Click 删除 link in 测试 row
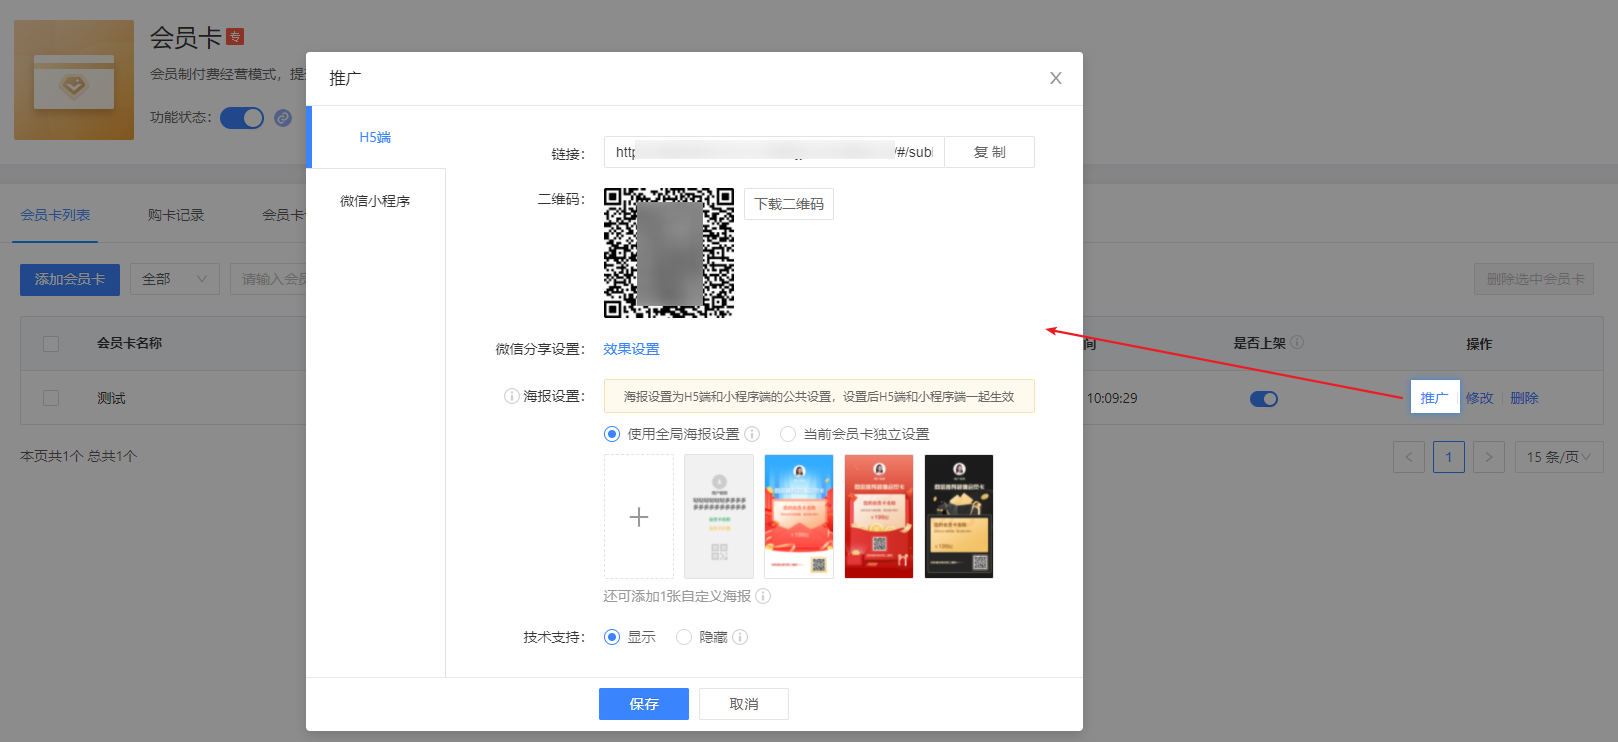Viewport: 1618px width, 742px height. pyautogui.click(x=1524, y=398)
